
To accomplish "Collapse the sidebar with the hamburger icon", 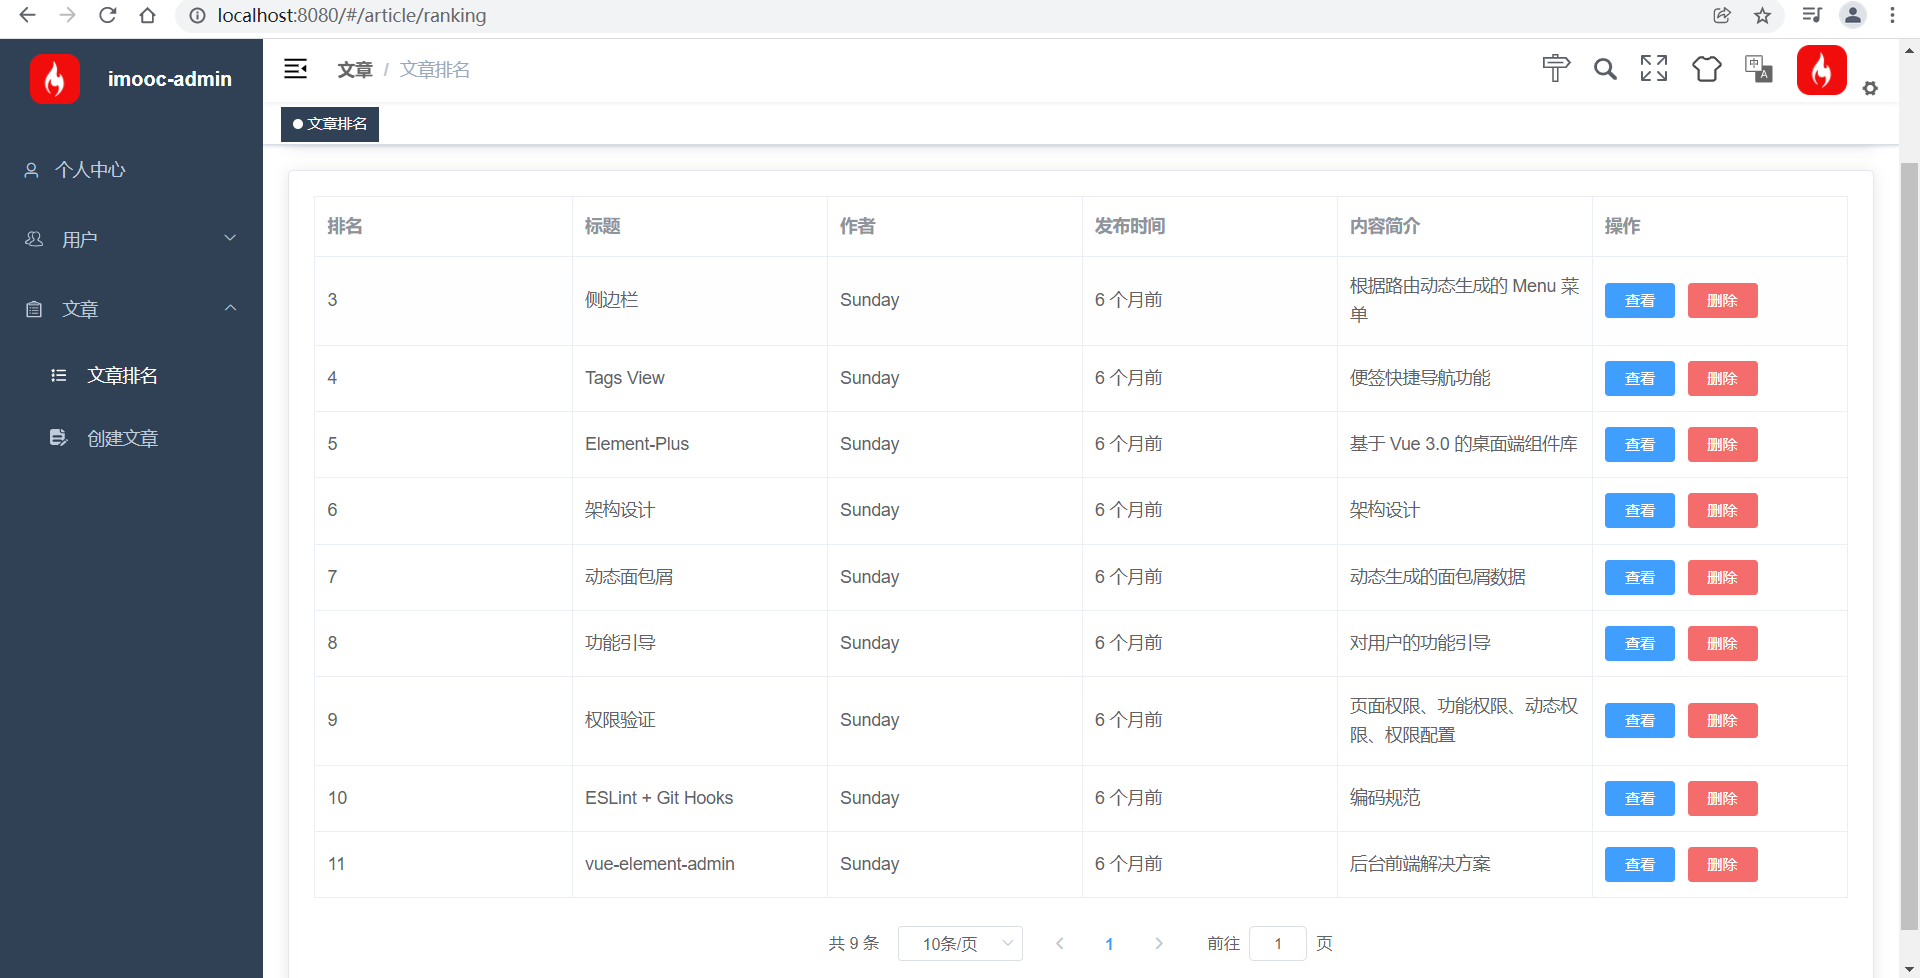I will [295, 69].
